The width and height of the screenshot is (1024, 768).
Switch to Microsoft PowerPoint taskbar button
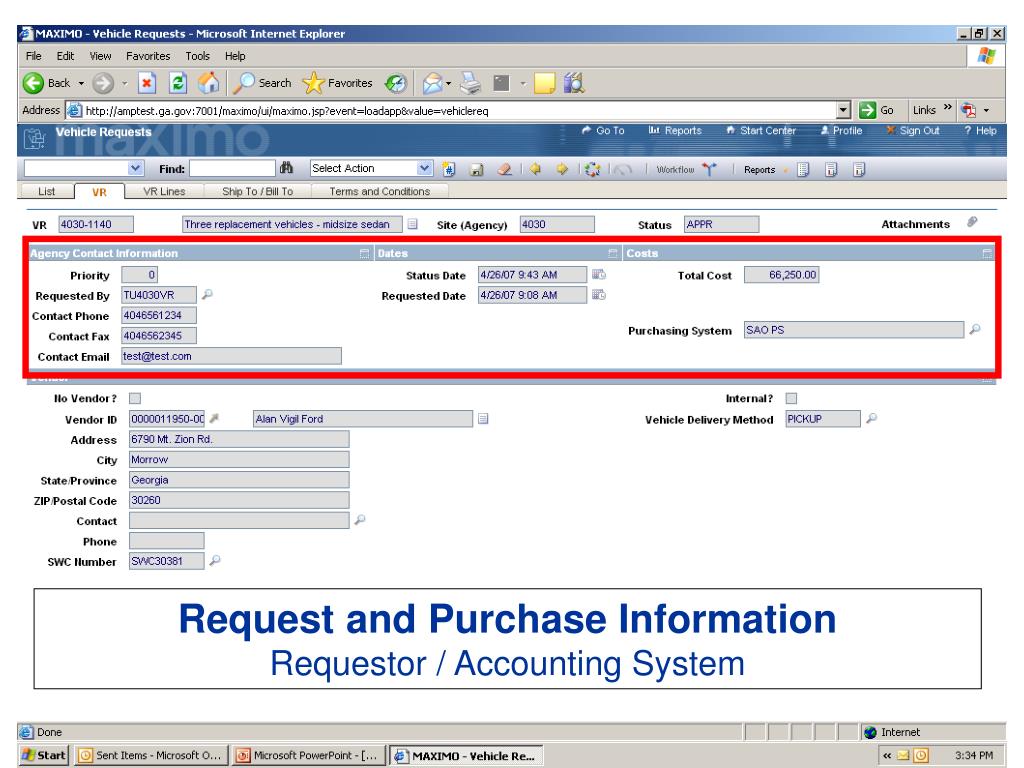click(309, 756)
